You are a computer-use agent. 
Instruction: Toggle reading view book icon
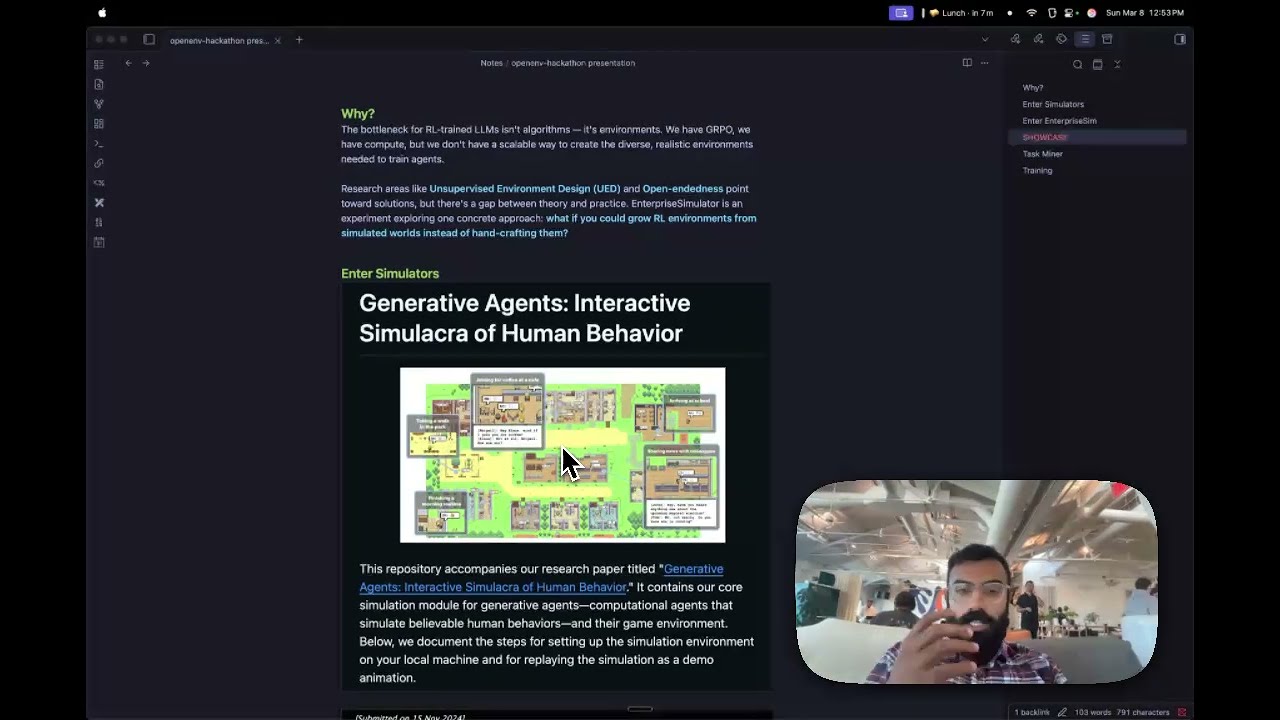click(x=967, y=63)
